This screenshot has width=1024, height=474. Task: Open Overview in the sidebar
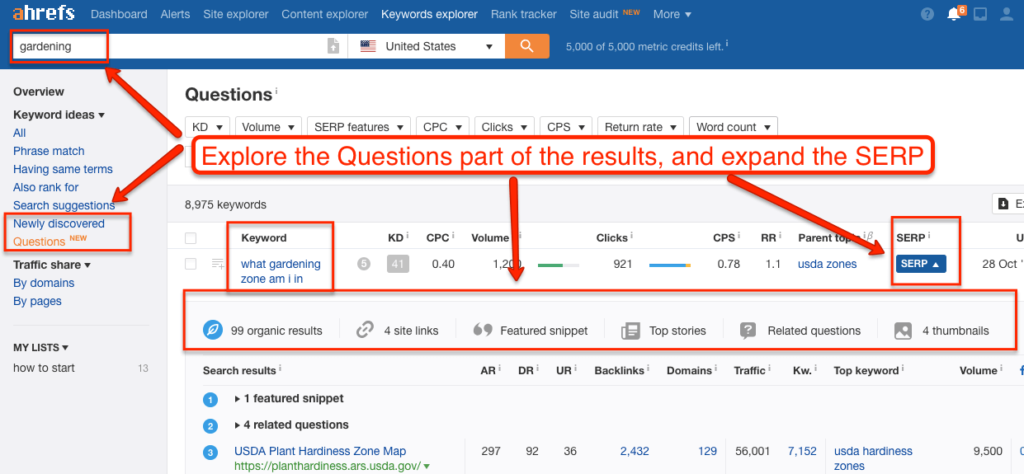[x=39, y=92]
